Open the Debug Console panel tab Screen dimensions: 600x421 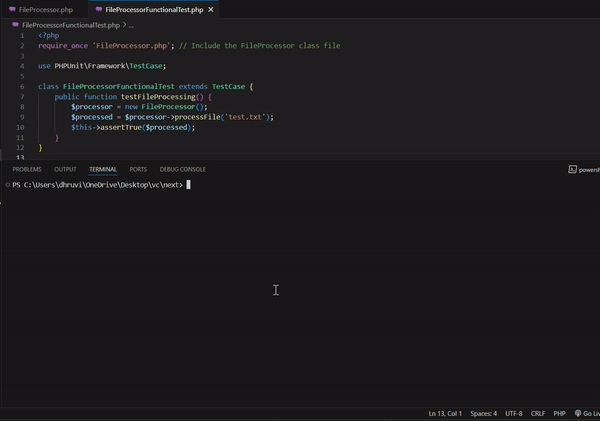[x=183, y=169]
